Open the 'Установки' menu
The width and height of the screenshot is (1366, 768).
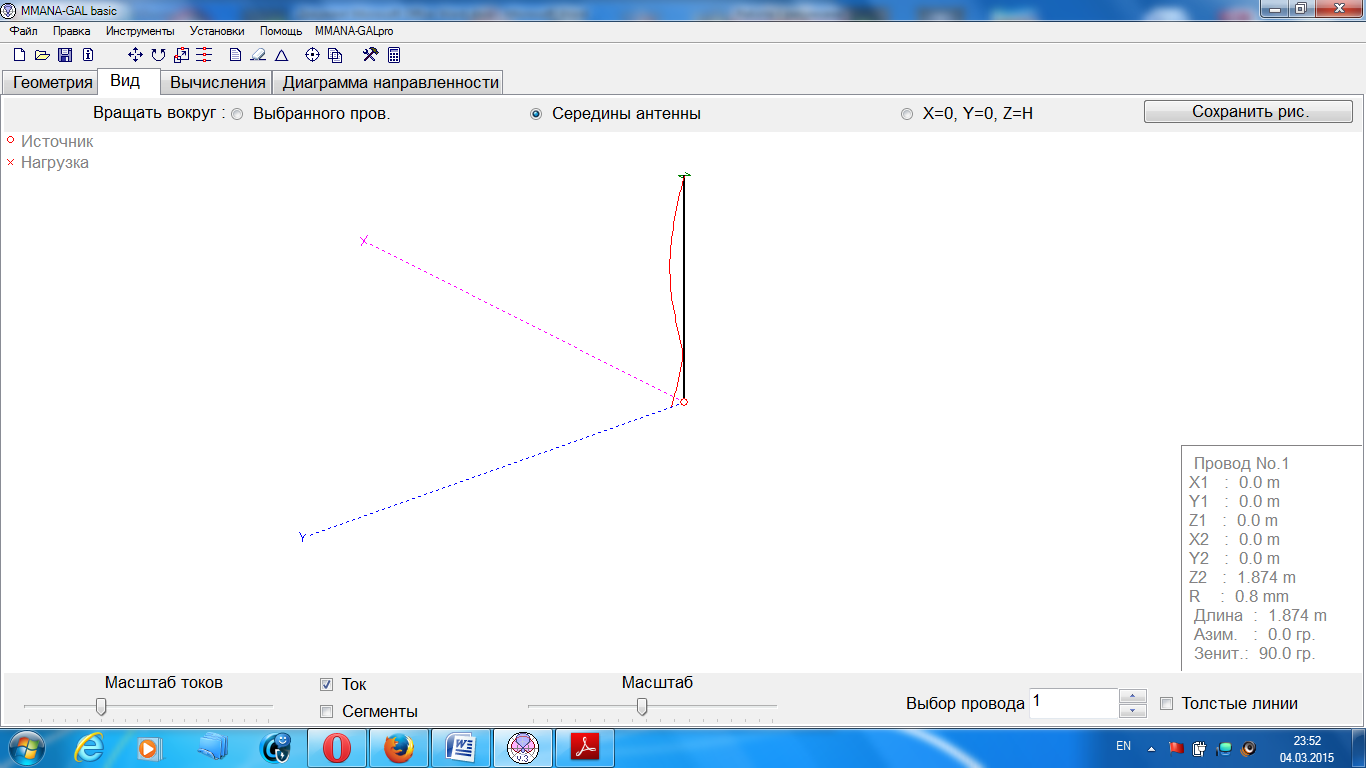(217, 31)
